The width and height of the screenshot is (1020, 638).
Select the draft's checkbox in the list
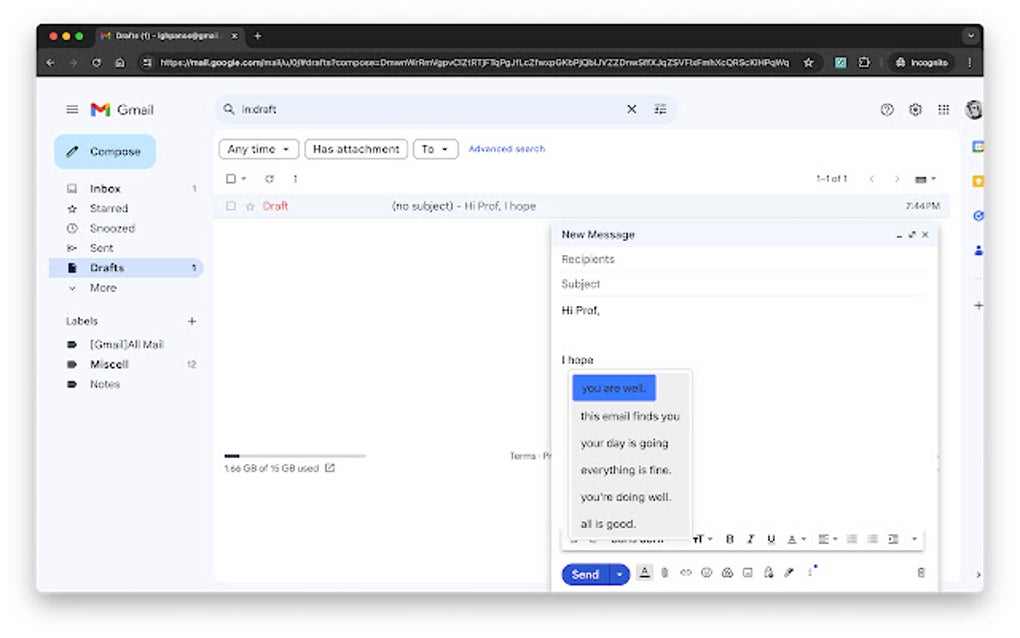point(230,206)
